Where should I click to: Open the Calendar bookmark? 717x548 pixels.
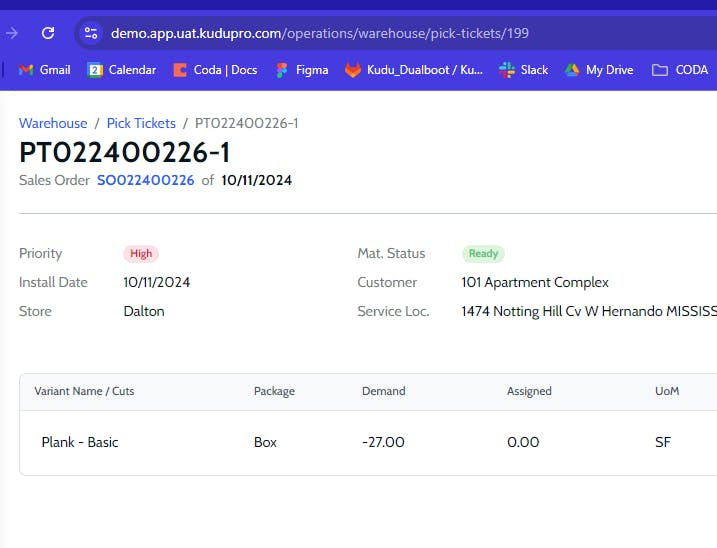pyautogui.click(x=122, y=70)
